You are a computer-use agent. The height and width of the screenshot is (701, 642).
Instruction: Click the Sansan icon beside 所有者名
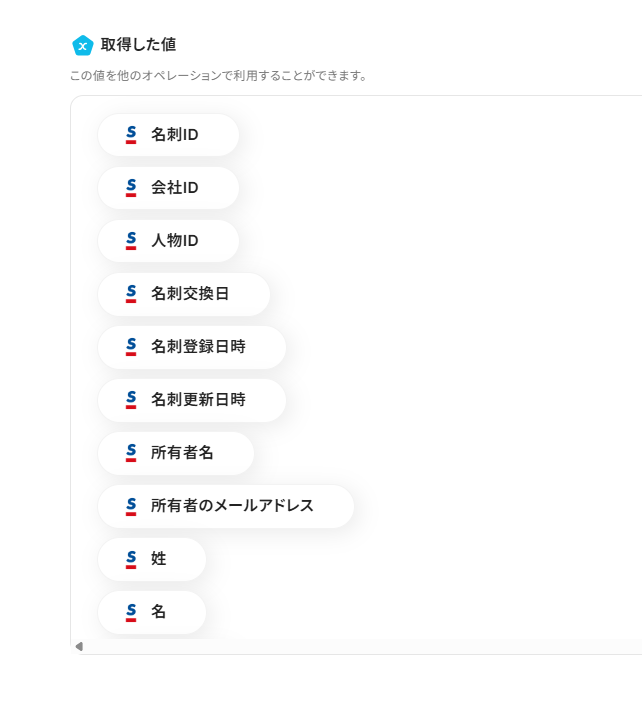tap(131, 453)
